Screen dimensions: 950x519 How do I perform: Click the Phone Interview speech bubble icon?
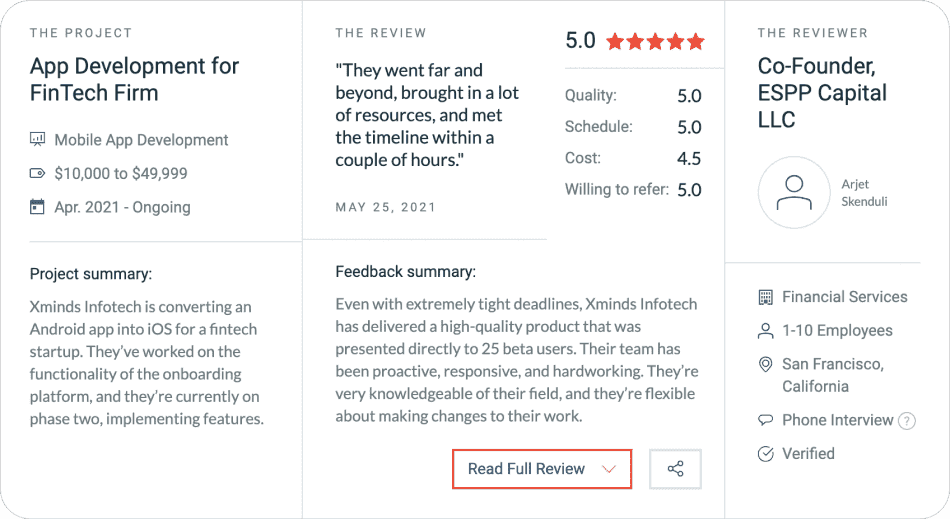[766, 420]
